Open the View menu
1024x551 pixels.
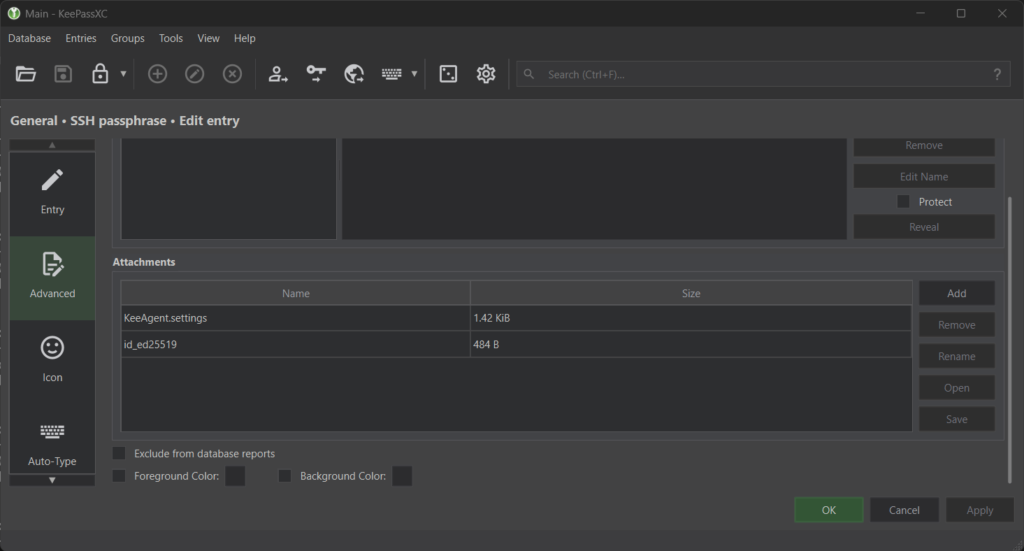pos(208,39)
